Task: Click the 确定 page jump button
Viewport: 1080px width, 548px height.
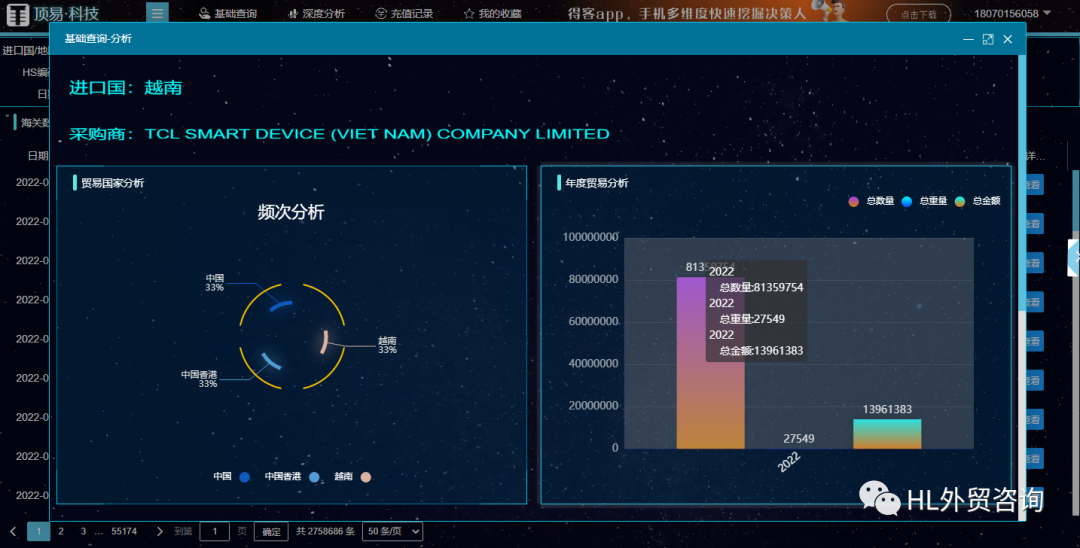Action: coord(271,531)
